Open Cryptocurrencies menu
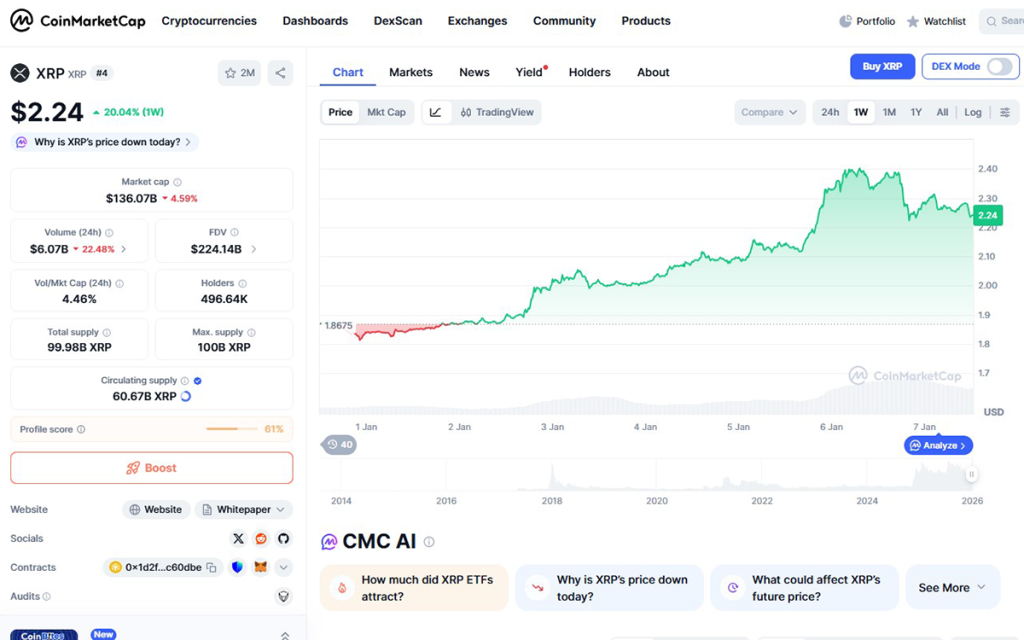1024x640 pixels. pos(209,21)
